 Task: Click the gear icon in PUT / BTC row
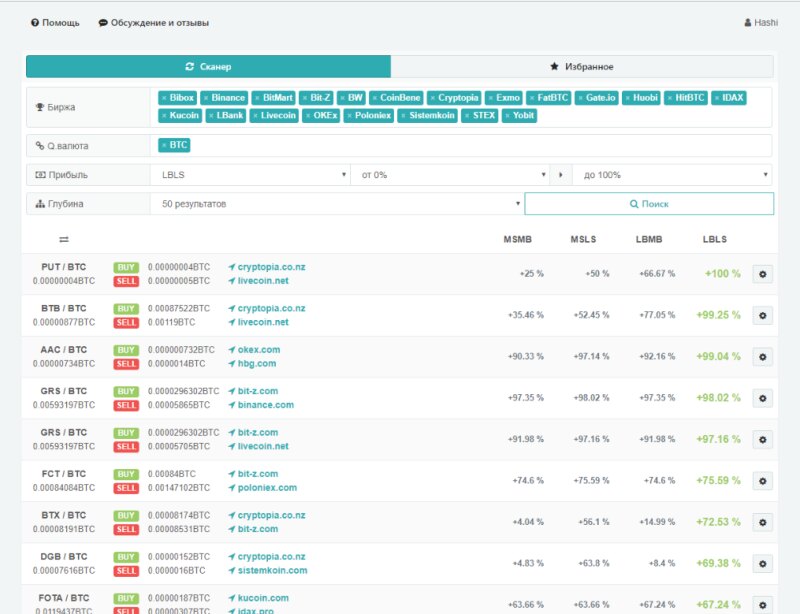762,274
